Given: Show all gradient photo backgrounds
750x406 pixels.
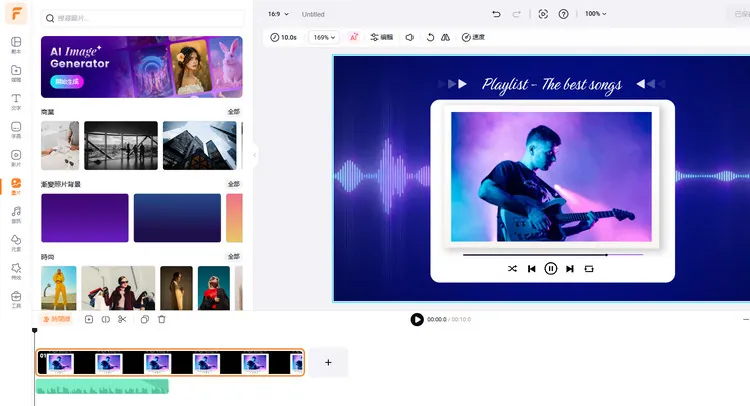Looking at the screenshot, I should point(234,184).
